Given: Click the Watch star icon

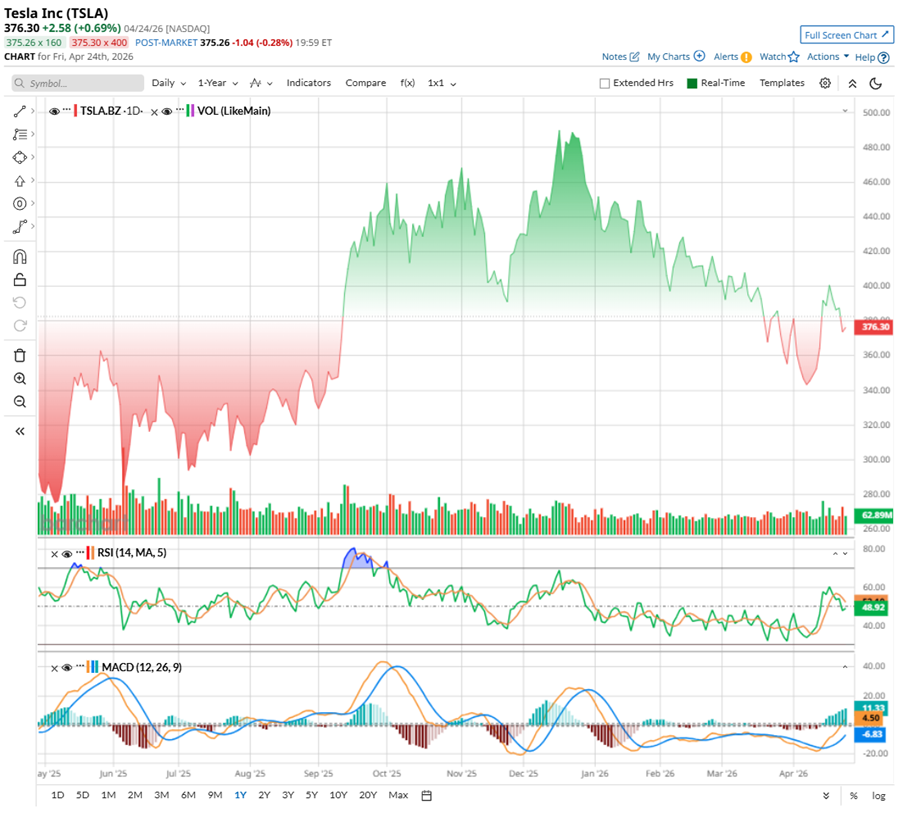Looking at the screenshot, I should [794, 56].
